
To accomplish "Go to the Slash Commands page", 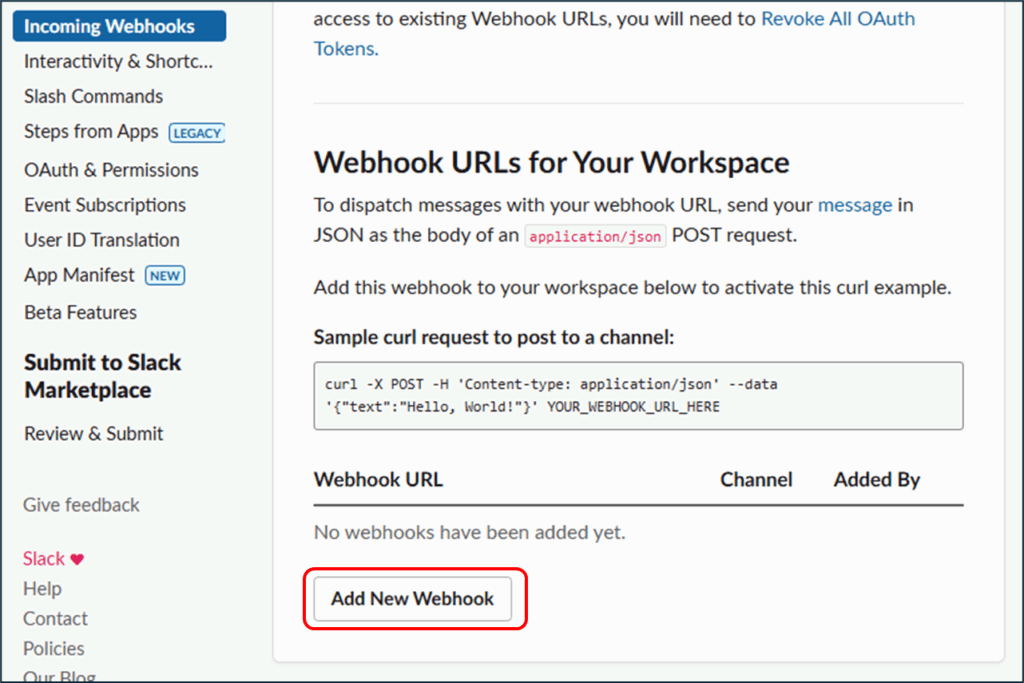I will (x=93, y=97).
